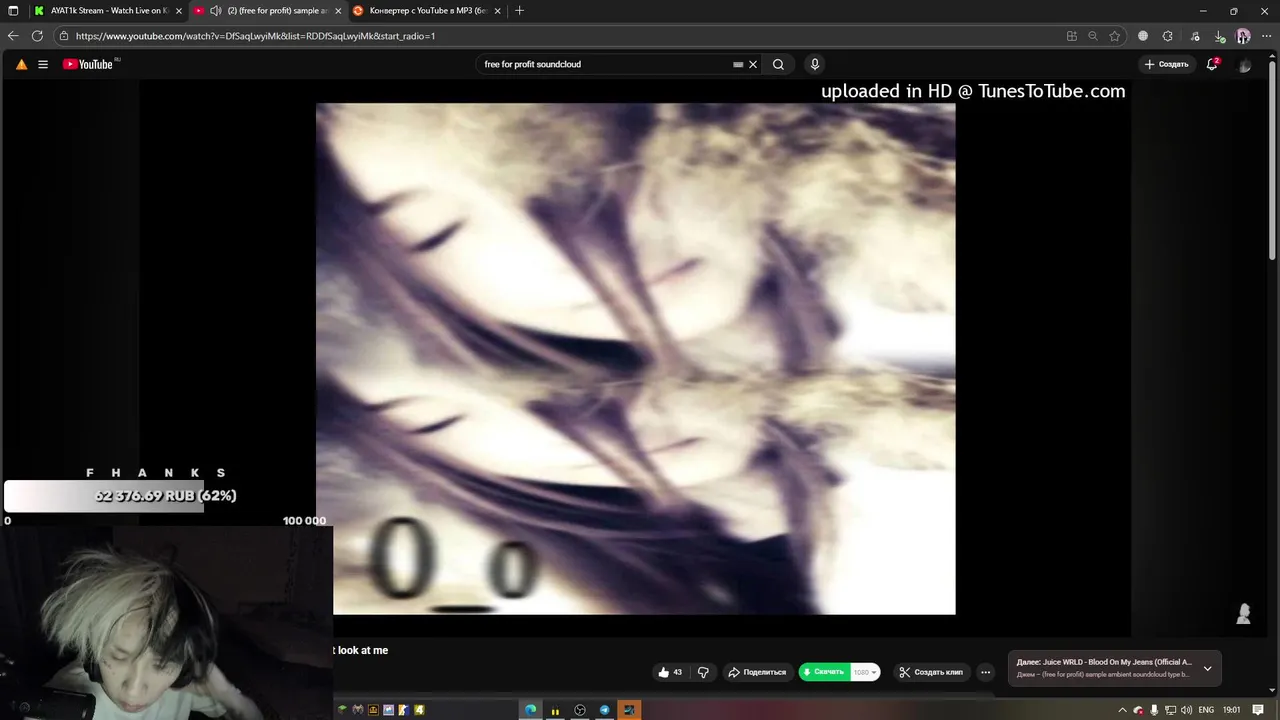
Task: Go back with browser back arrow
Action: click(x=13, y=36)
